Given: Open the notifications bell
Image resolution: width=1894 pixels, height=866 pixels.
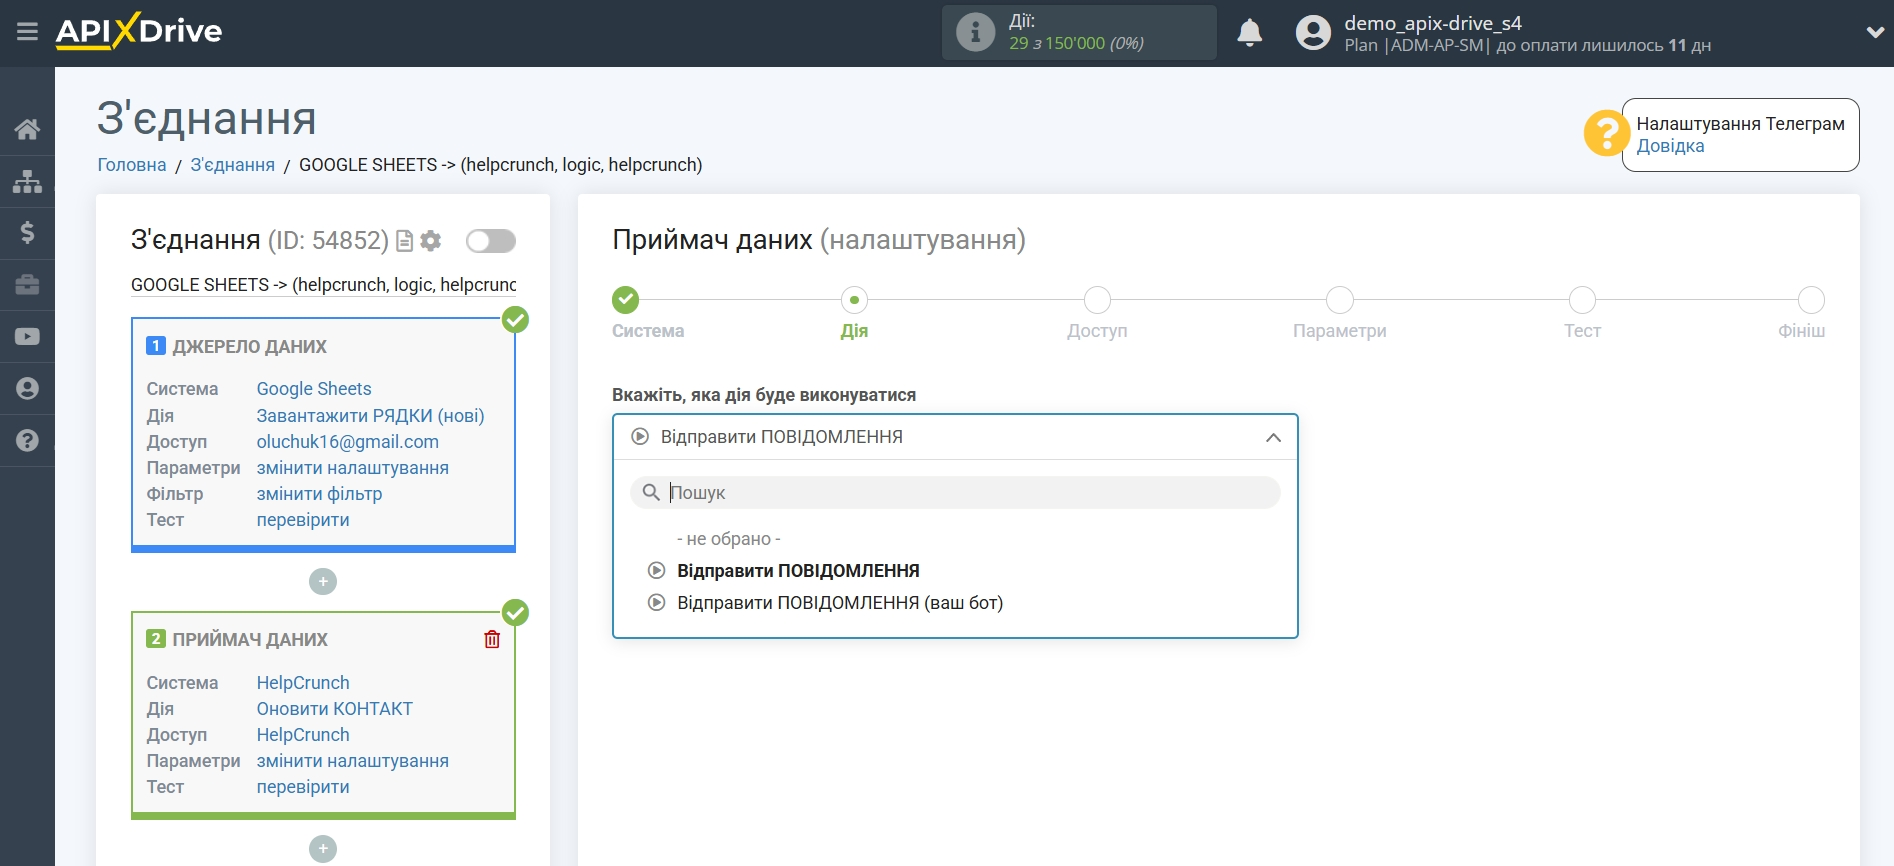Looking at the screenshot, I should click(1249, 33).
